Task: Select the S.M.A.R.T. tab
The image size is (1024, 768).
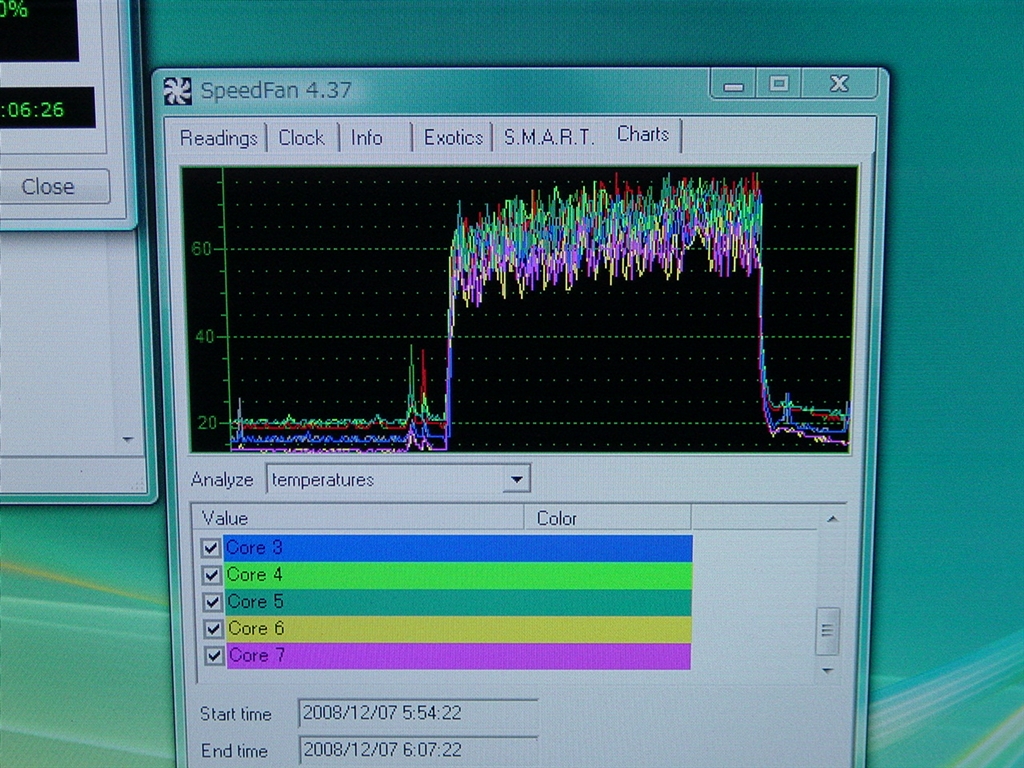Action: pyautogui.click(x=548, y=138)
